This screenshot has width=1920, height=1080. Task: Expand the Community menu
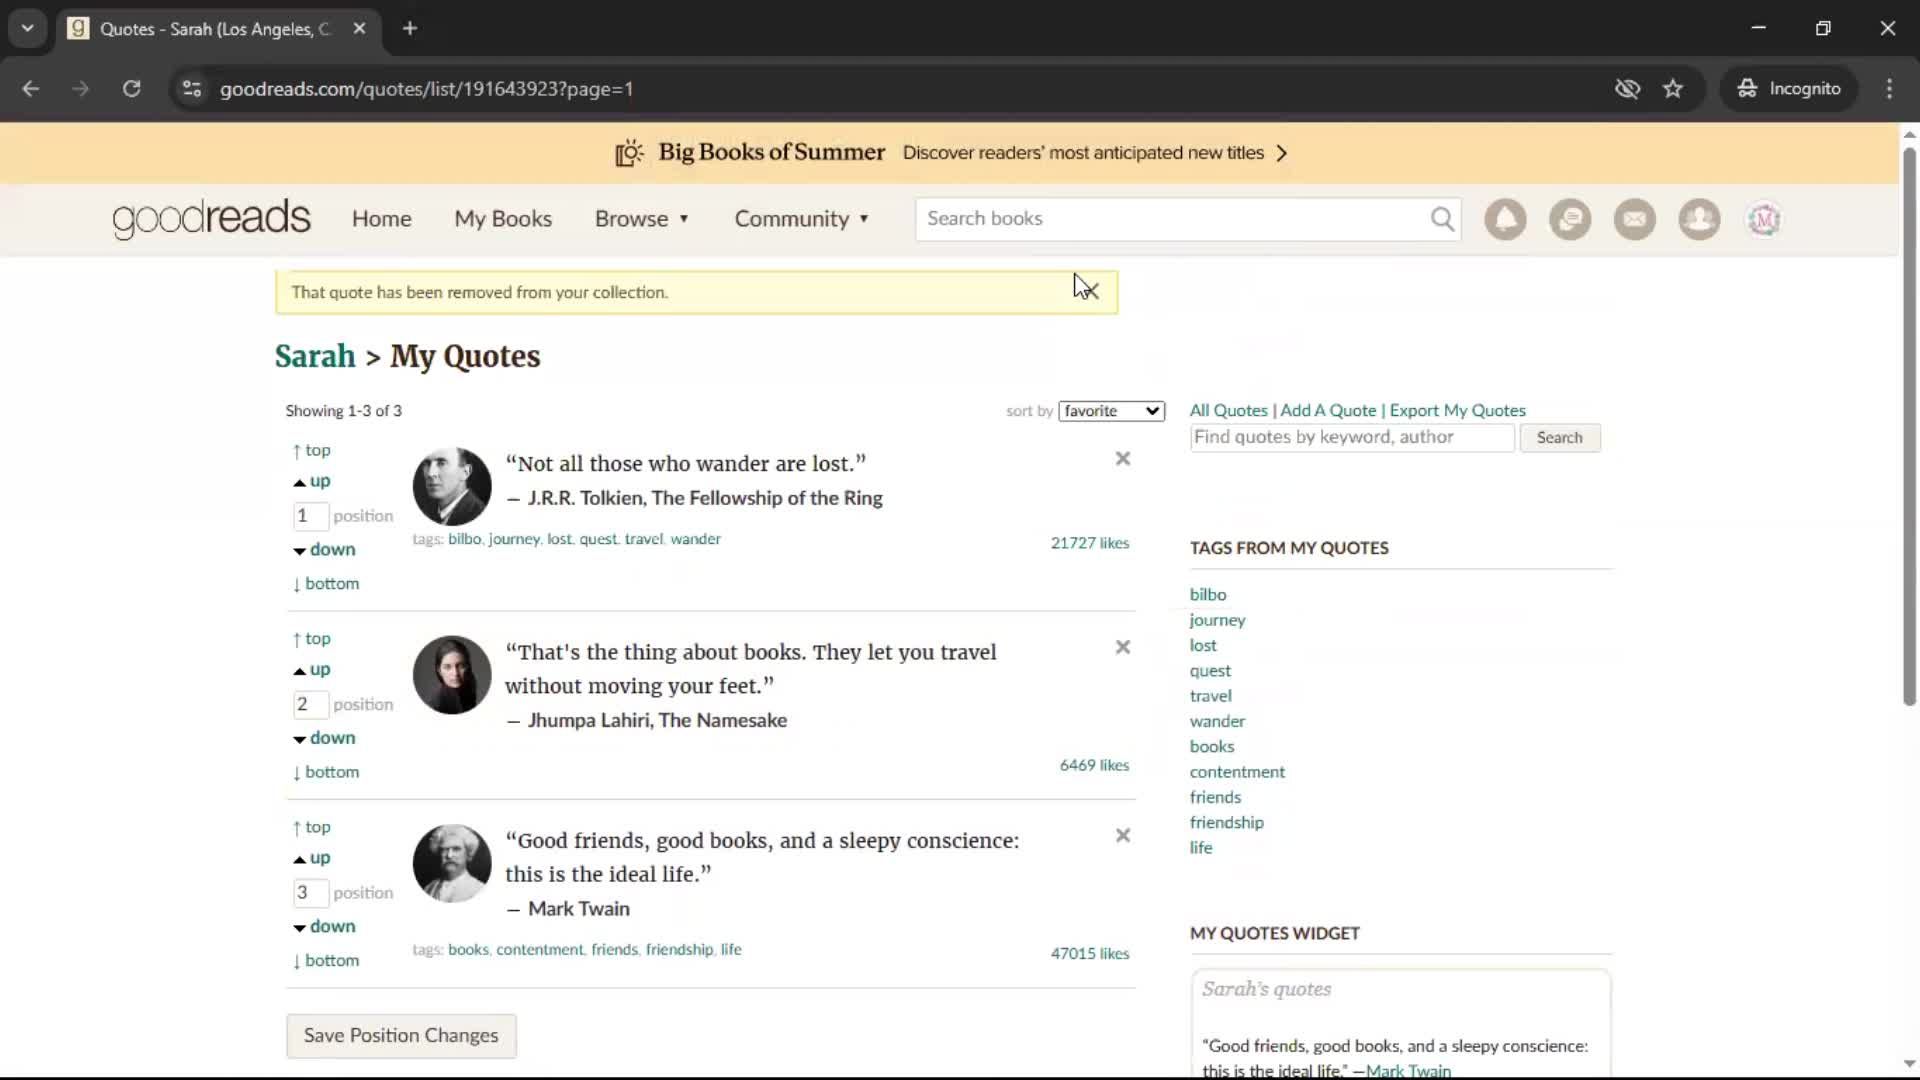[802, 219]
